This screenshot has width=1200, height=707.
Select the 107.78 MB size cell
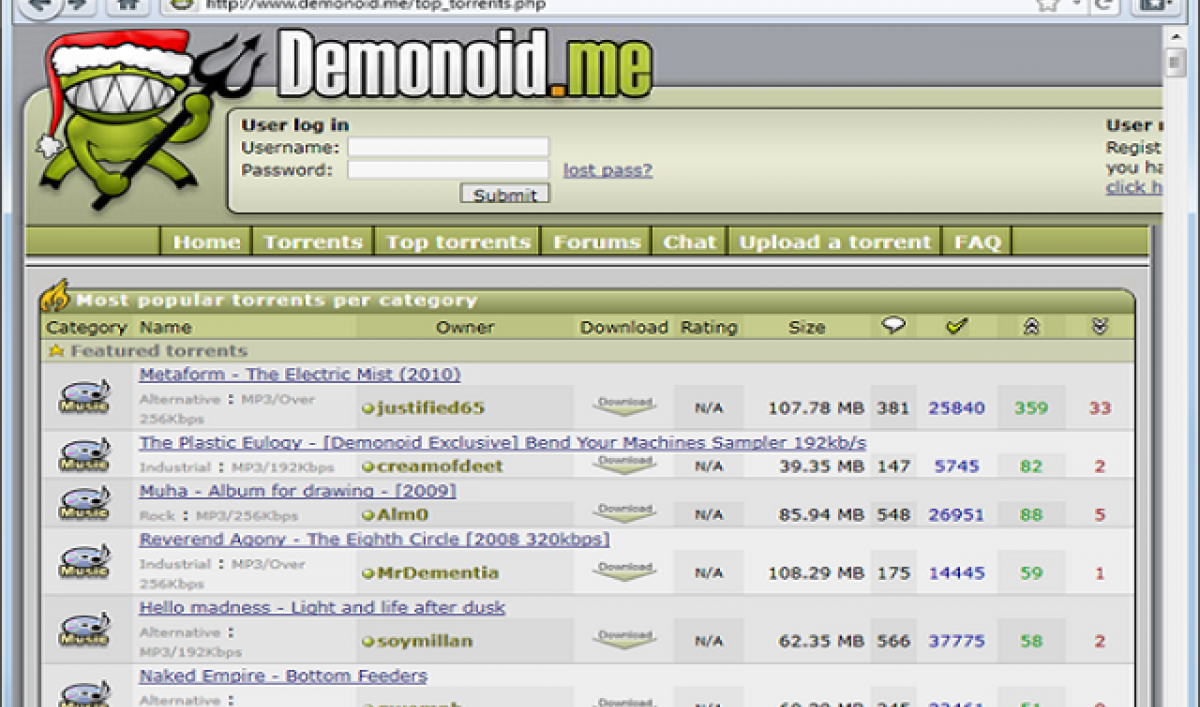pos(816,408)
